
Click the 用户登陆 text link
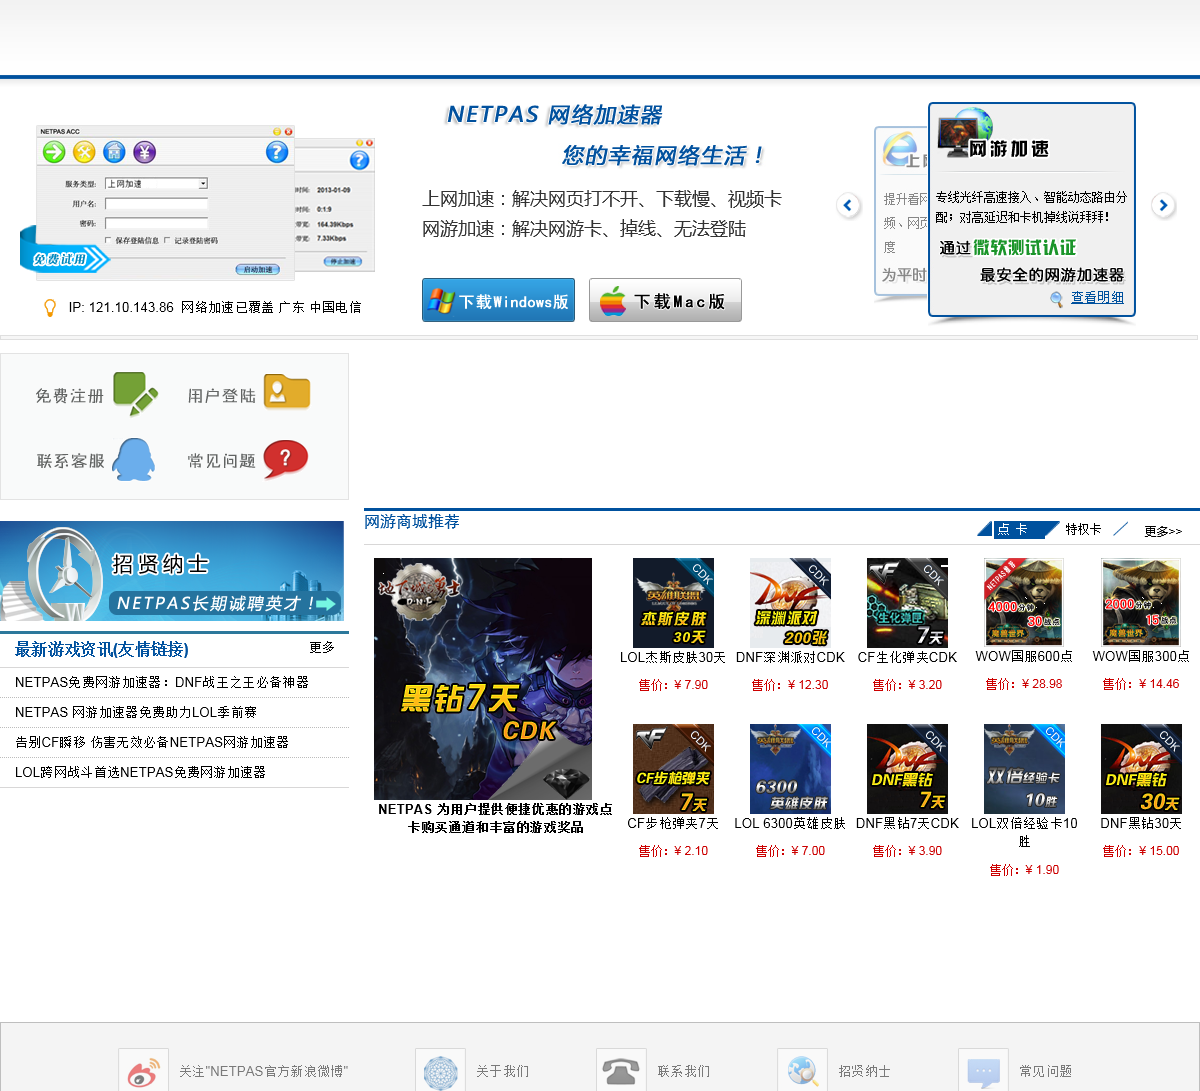pos(222,396)
